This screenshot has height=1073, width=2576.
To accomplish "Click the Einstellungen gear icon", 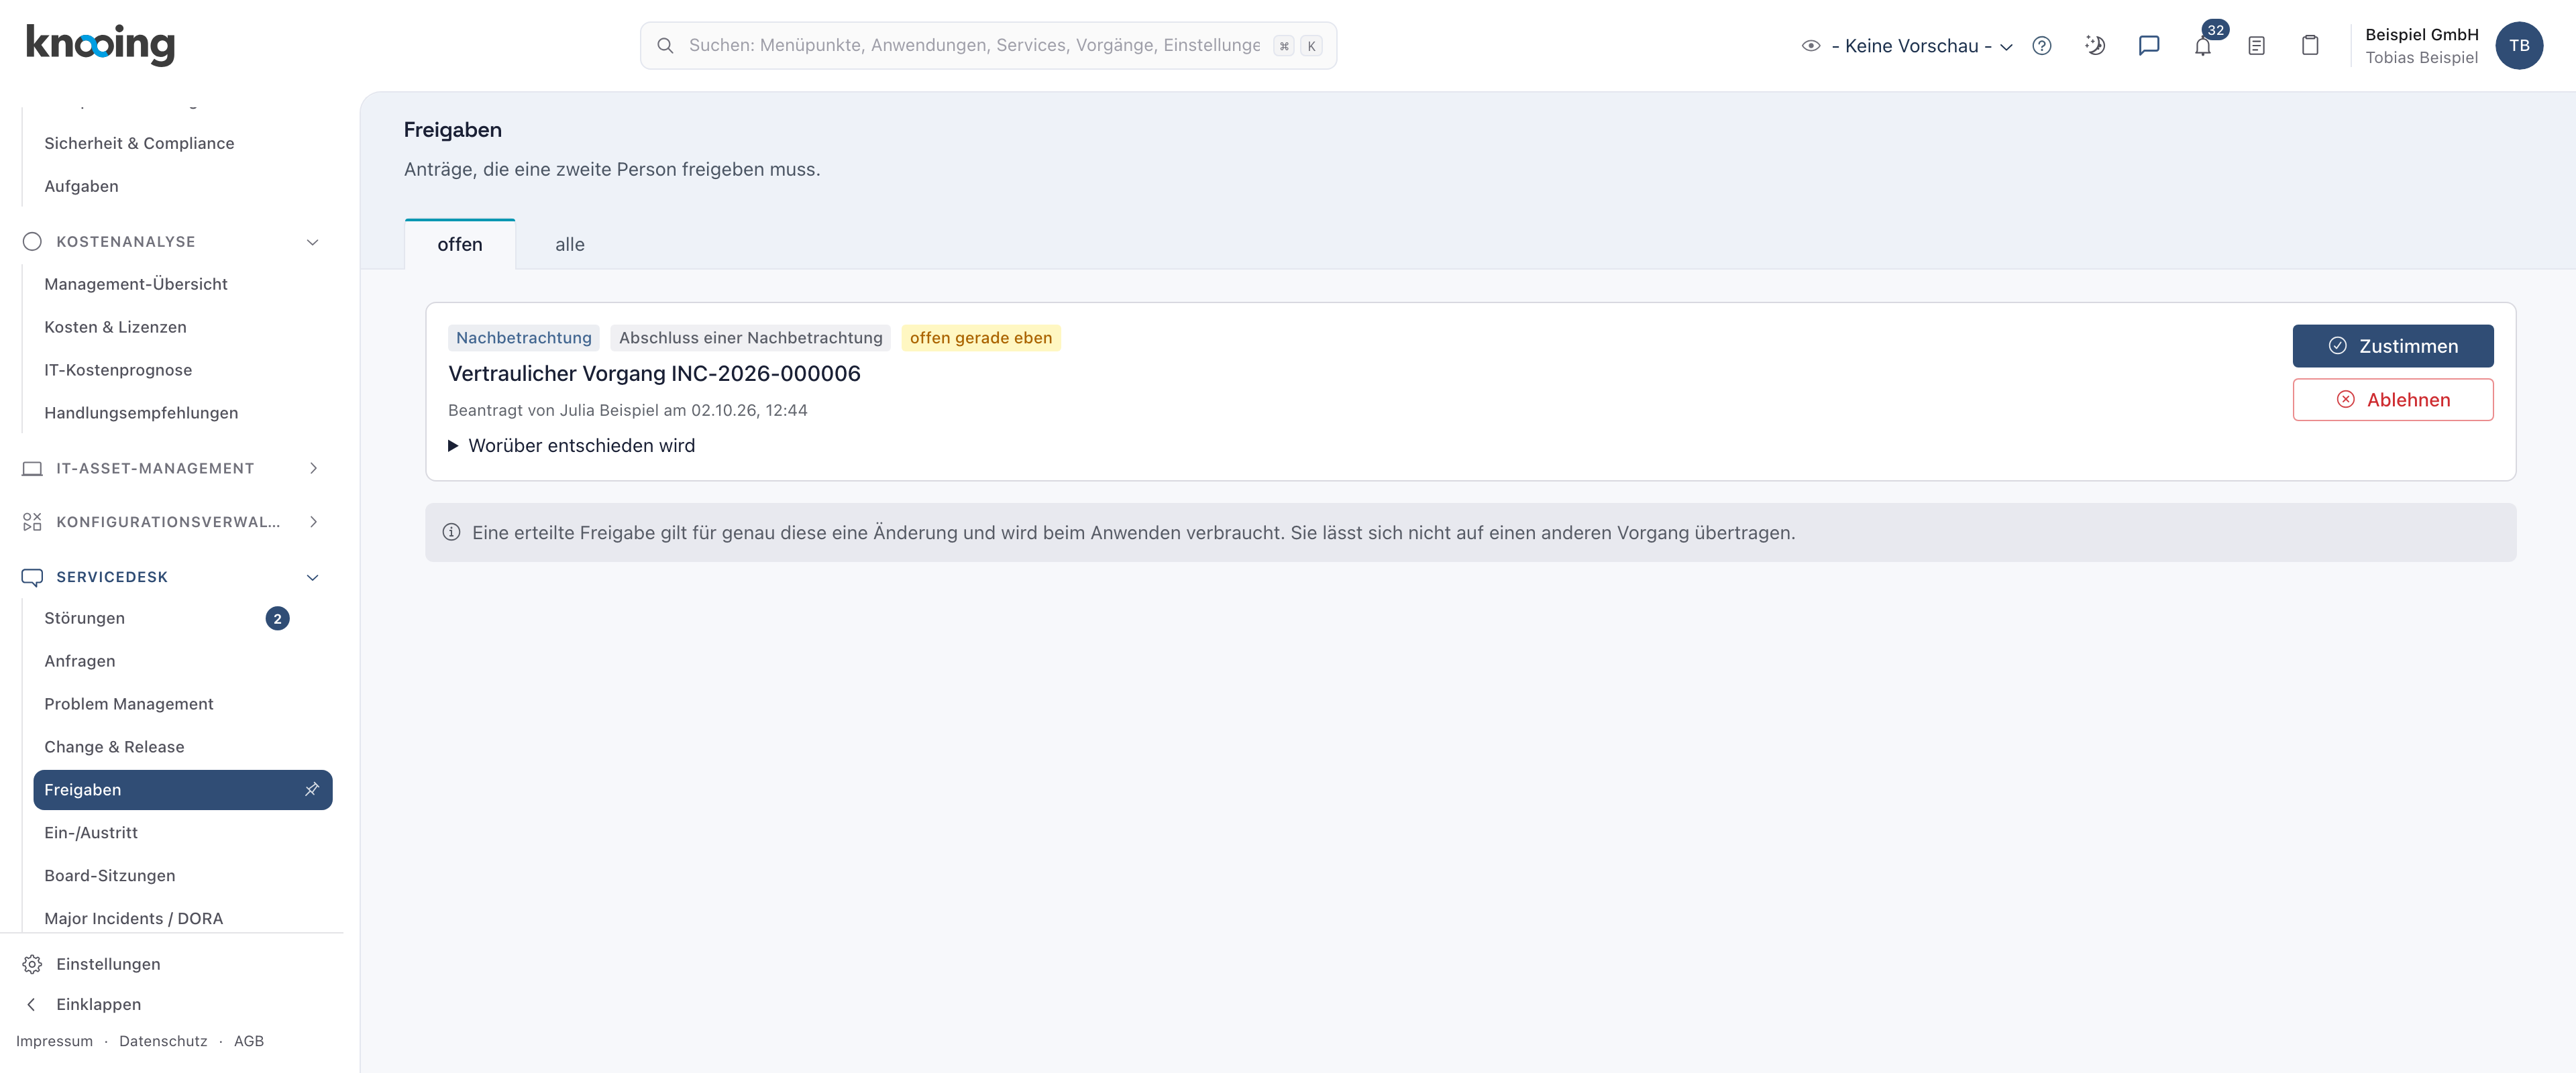I will [x=32, y=964].
